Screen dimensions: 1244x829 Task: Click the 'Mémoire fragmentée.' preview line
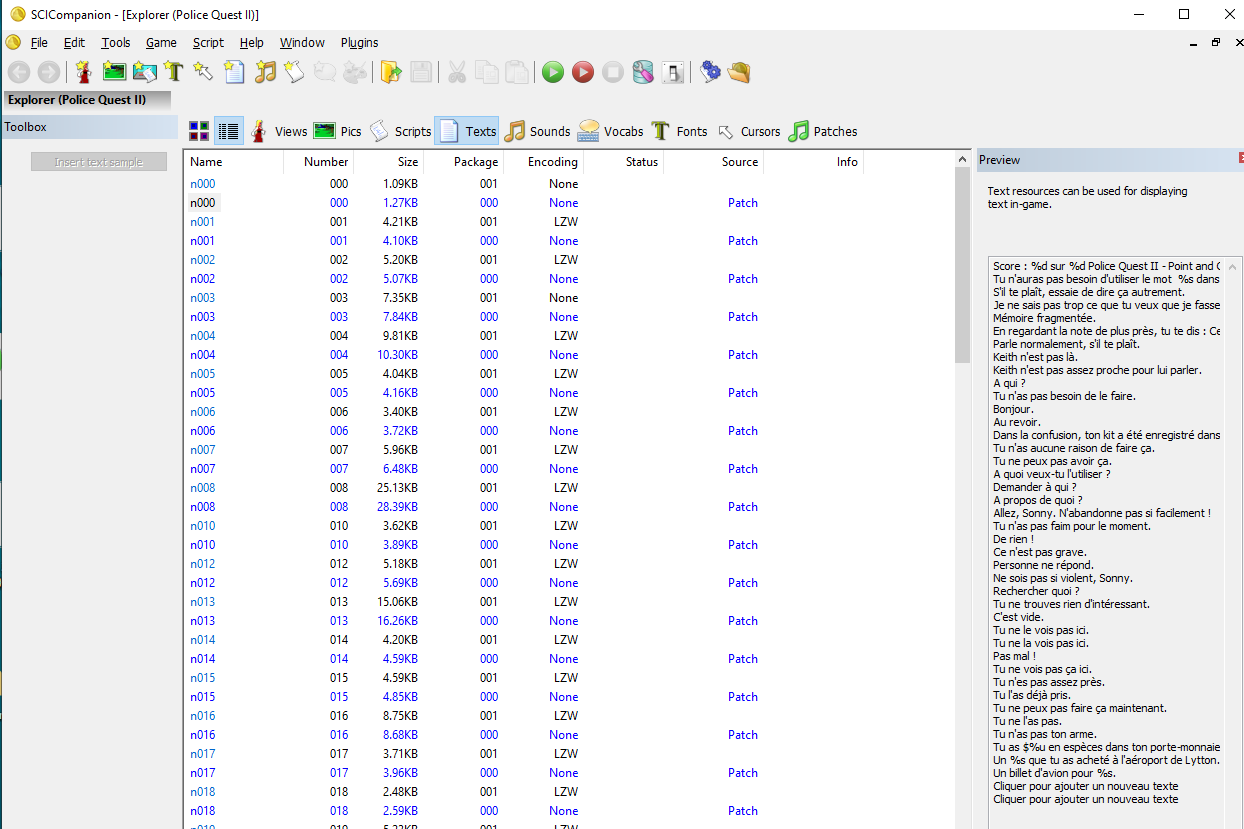pyautogui.click(x=1044, y=318)
